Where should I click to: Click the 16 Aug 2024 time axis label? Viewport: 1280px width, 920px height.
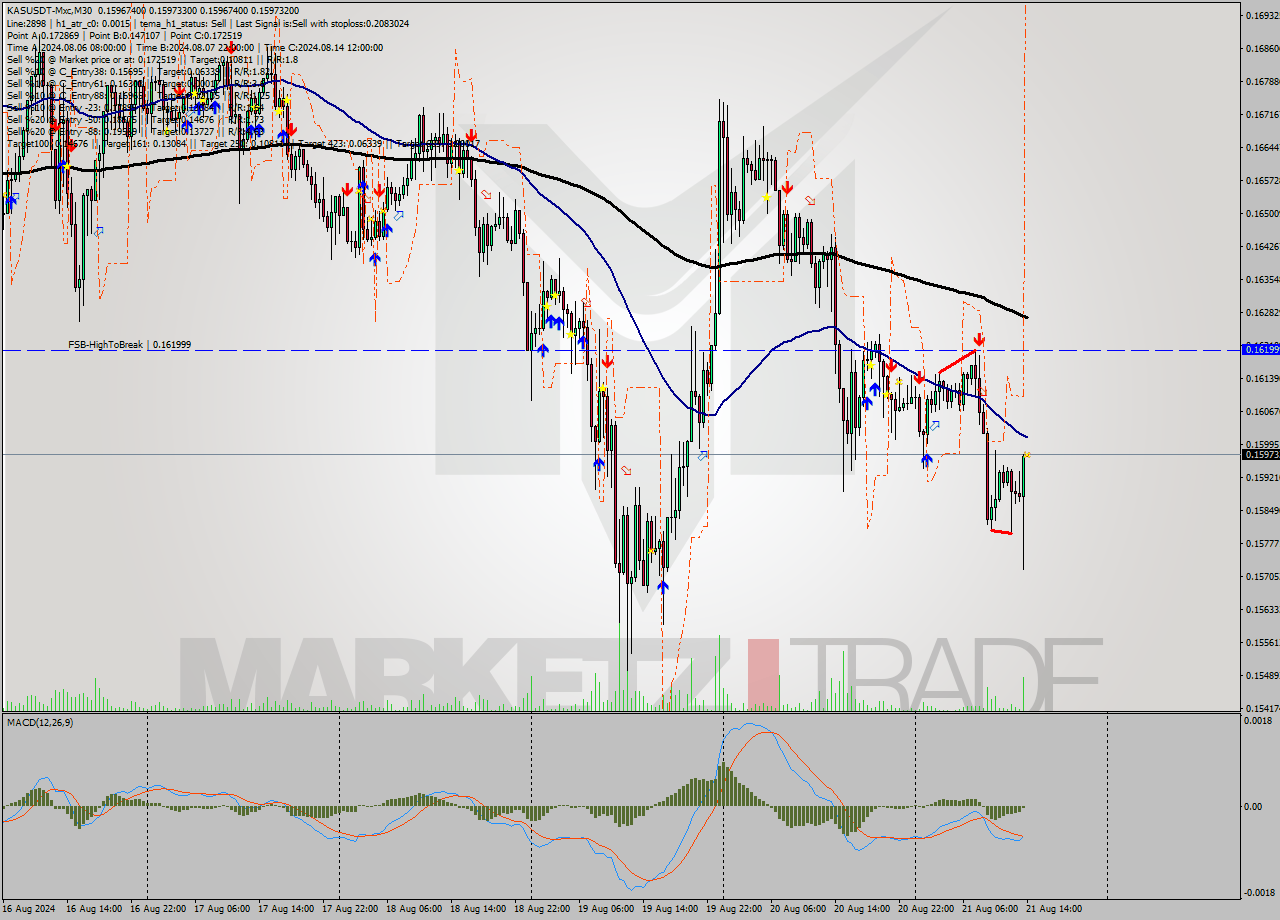point(29,909)
